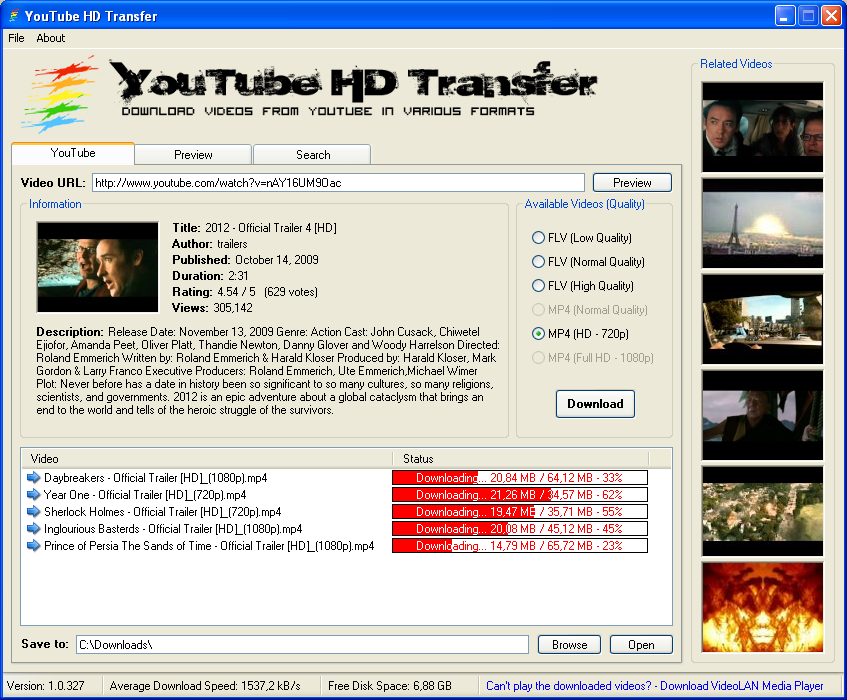The height and width of the screenshot is (700, 847).
Task: Open related video thumbnail of city street view
Action: pyautogui.click(x=762, y=319)
